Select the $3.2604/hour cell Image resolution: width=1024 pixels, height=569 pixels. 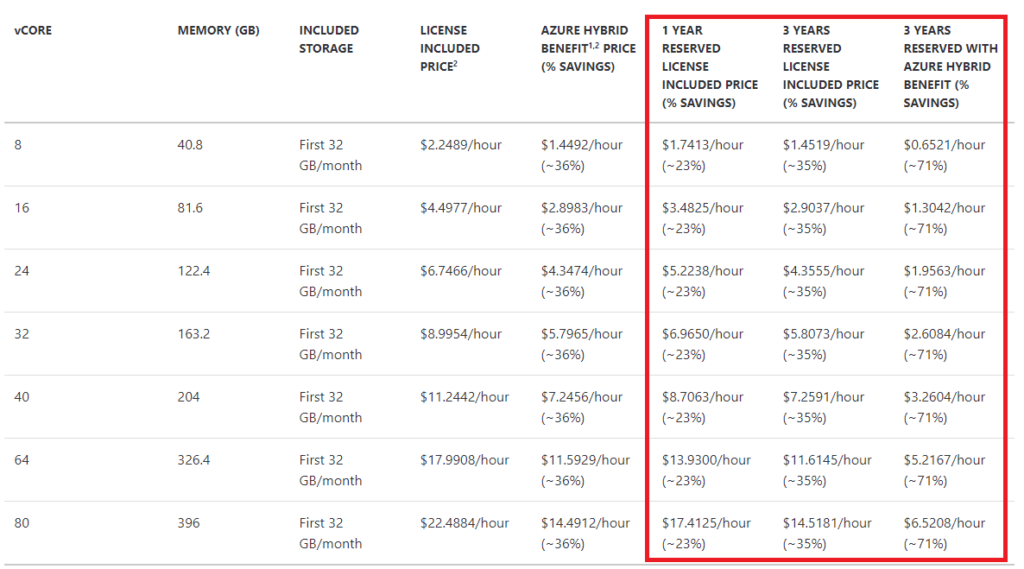coord(945,397)
